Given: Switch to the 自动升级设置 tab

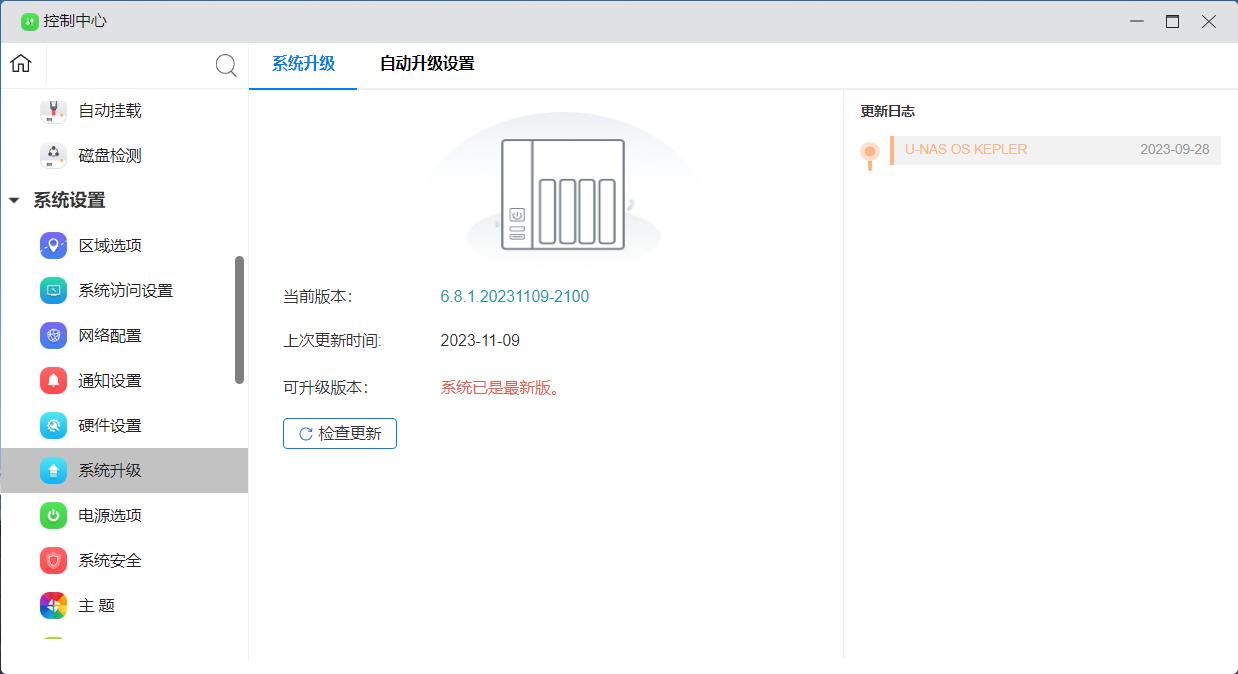Looking at the screenshot, I should [427, 64].
